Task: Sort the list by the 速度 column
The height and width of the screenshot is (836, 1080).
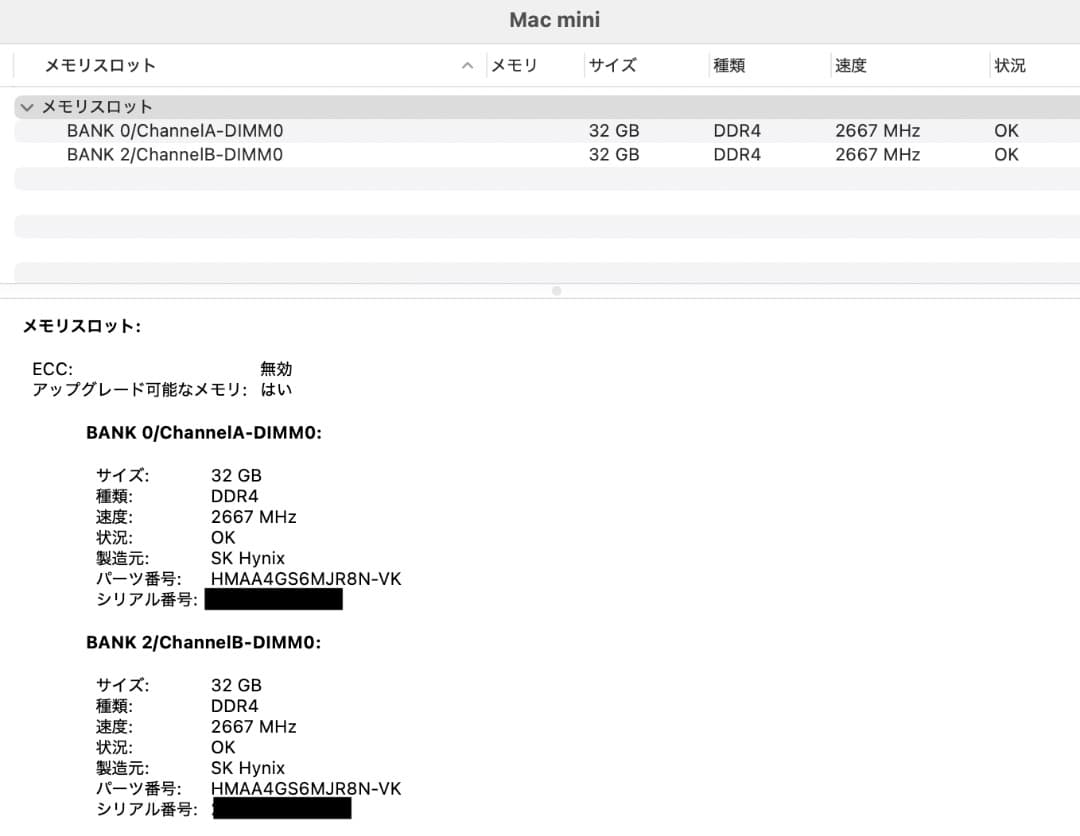Action: pos(850,65)
